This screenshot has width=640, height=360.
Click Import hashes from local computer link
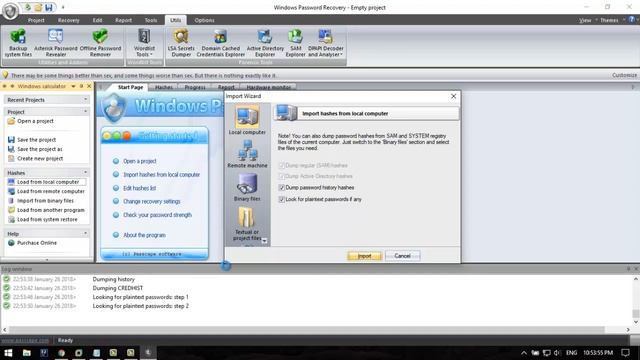(162, 175)
